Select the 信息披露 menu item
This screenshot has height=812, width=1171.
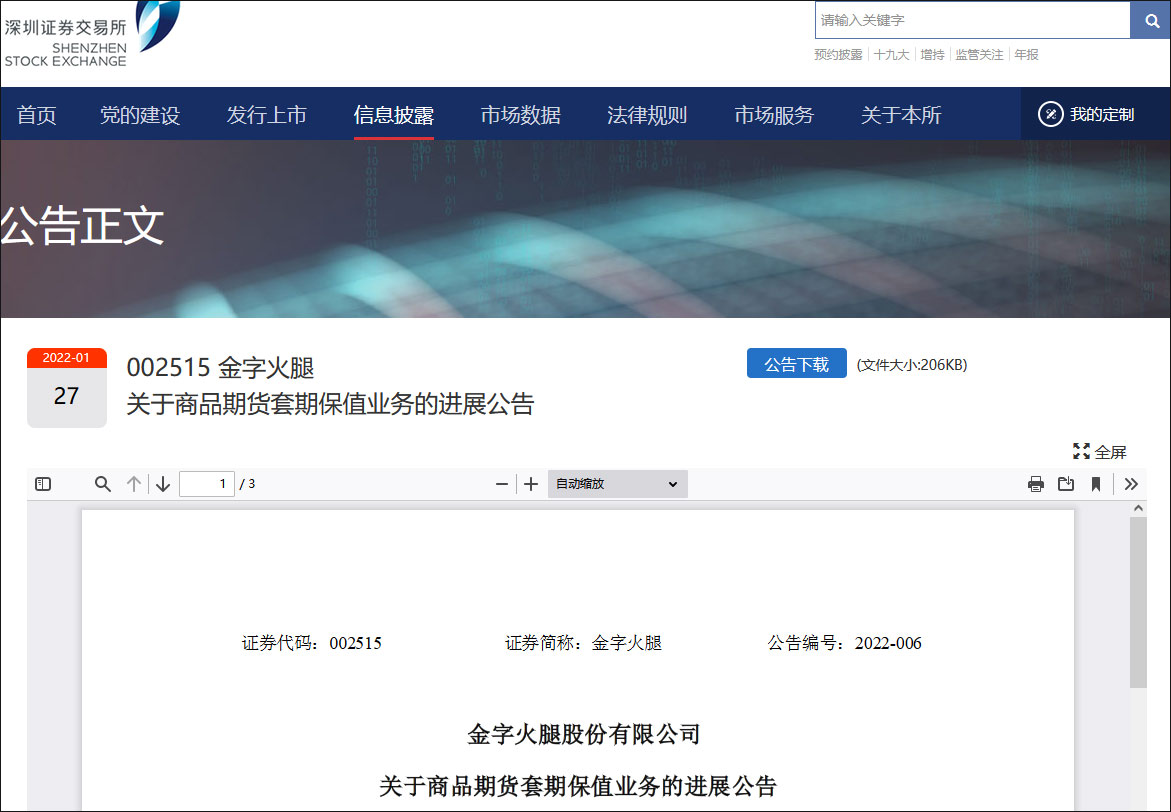(394, 115)
